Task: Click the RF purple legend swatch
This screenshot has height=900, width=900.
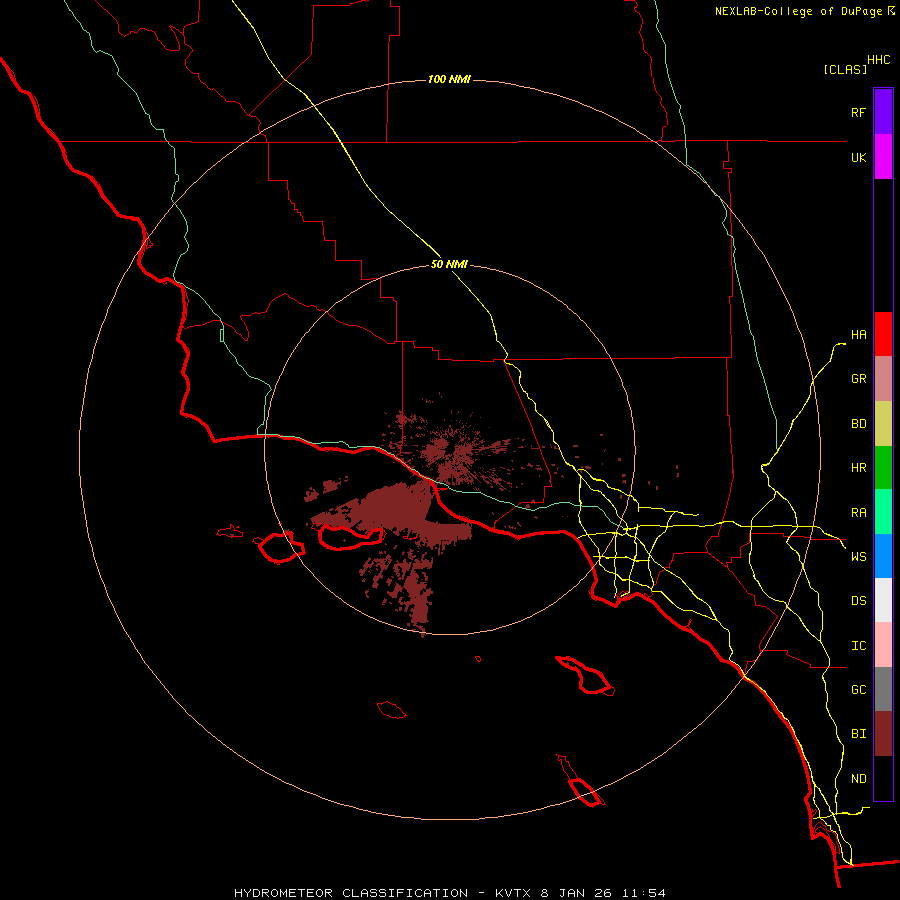Action: click(x=883, y=112)
